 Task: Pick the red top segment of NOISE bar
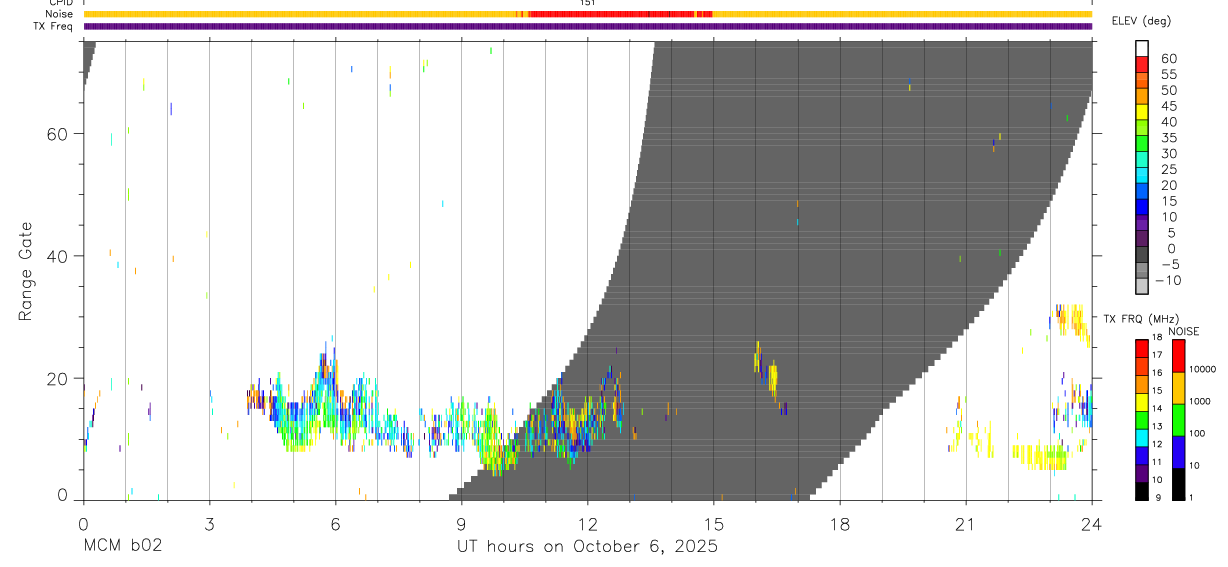(1178, 356)
